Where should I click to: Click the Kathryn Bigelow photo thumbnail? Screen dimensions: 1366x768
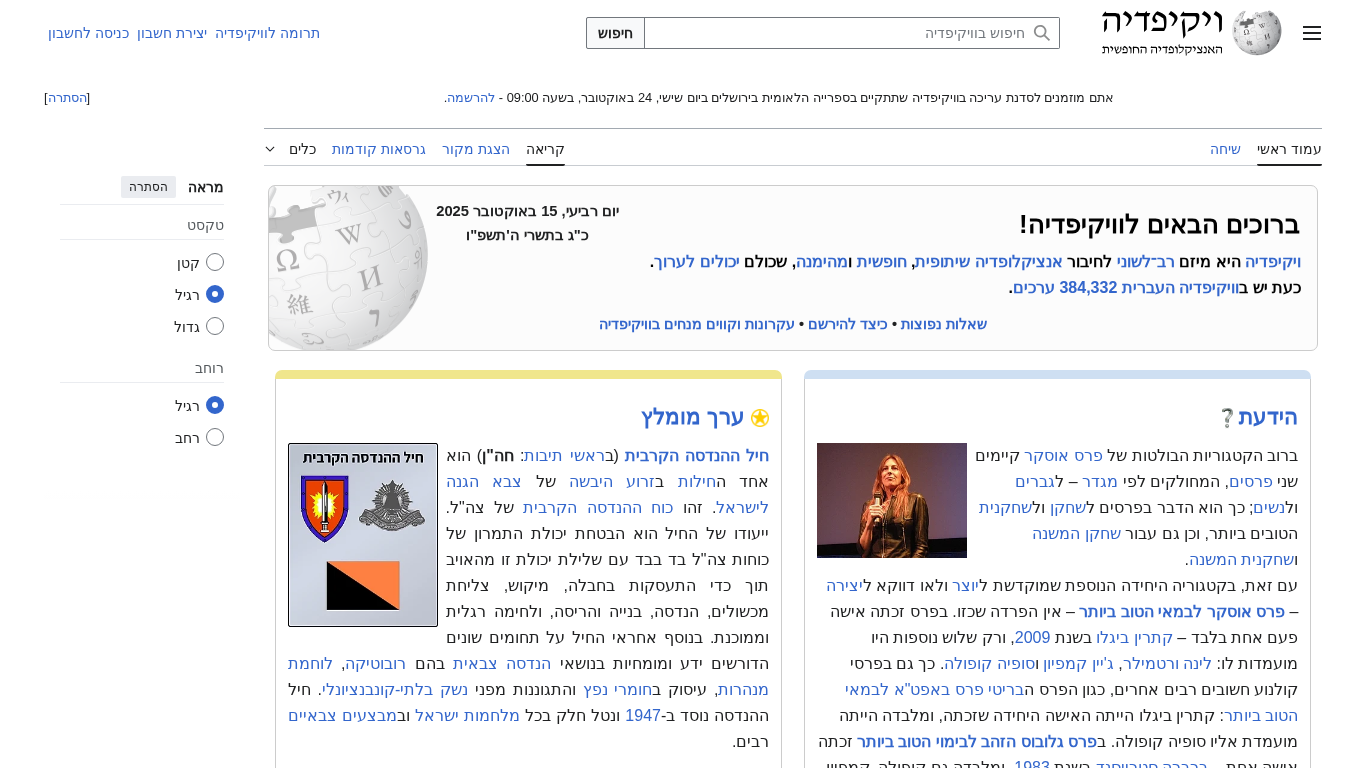pyautogui.click(x=892, y=500)
